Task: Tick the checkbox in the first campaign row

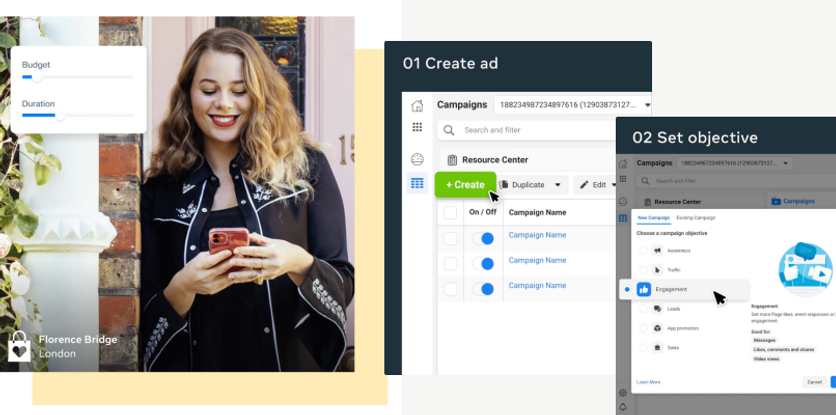Action: (451, 238)
